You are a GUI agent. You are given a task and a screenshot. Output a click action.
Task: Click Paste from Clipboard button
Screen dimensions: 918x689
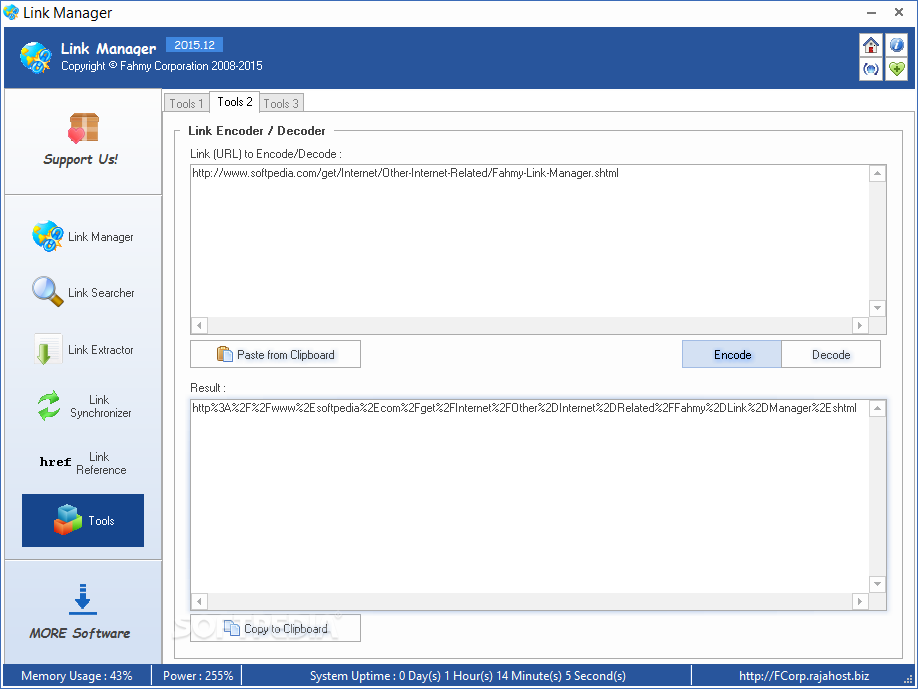[x=275, y=354]
